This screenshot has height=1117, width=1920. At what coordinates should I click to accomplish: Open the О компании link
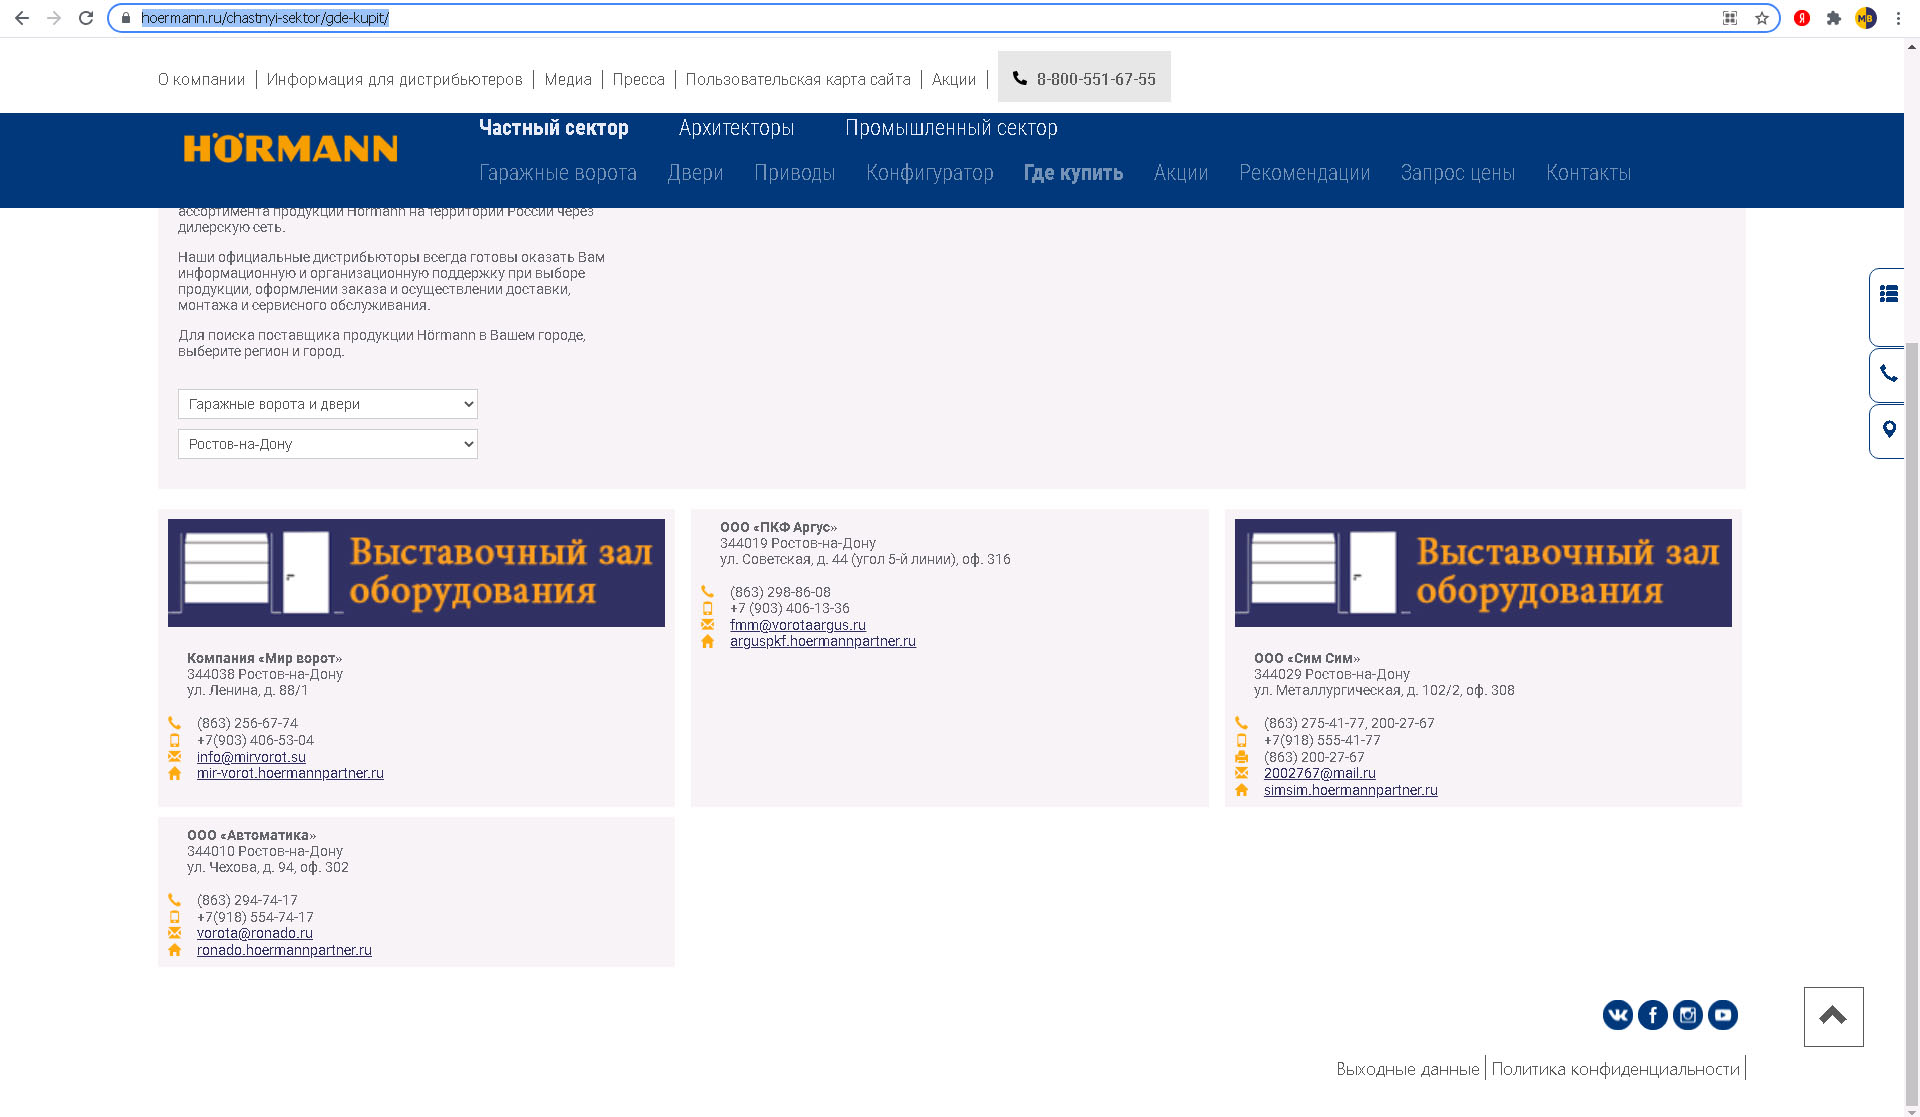(201, 79)
